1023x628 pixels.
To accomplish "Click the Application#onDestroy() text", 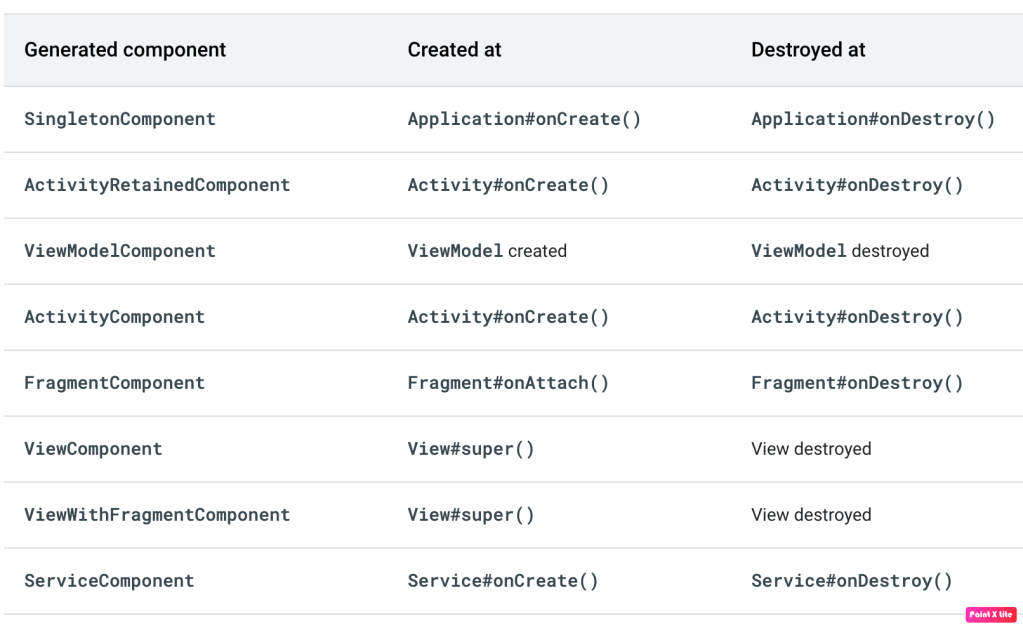I will point(873,119).
